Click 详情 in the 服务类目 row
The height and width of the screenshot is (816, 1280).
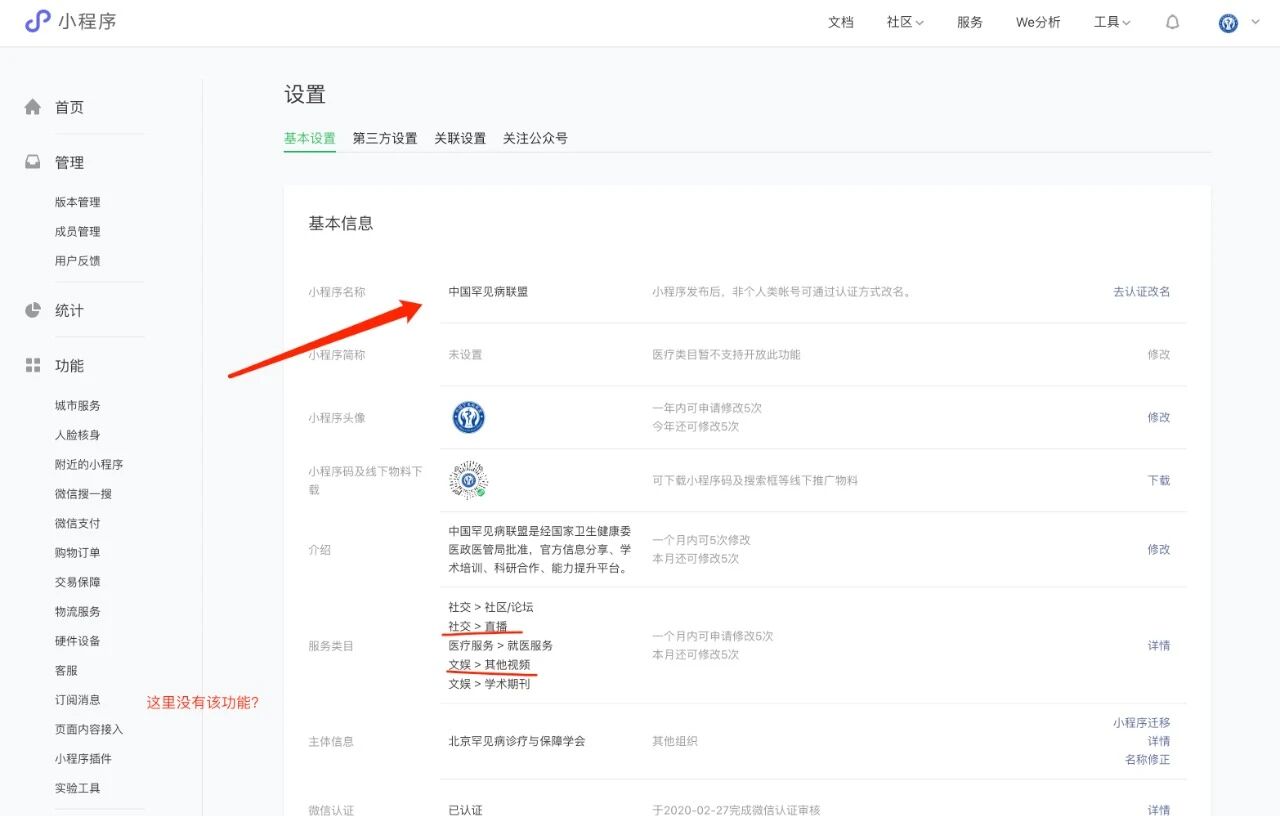[1159, 645]
